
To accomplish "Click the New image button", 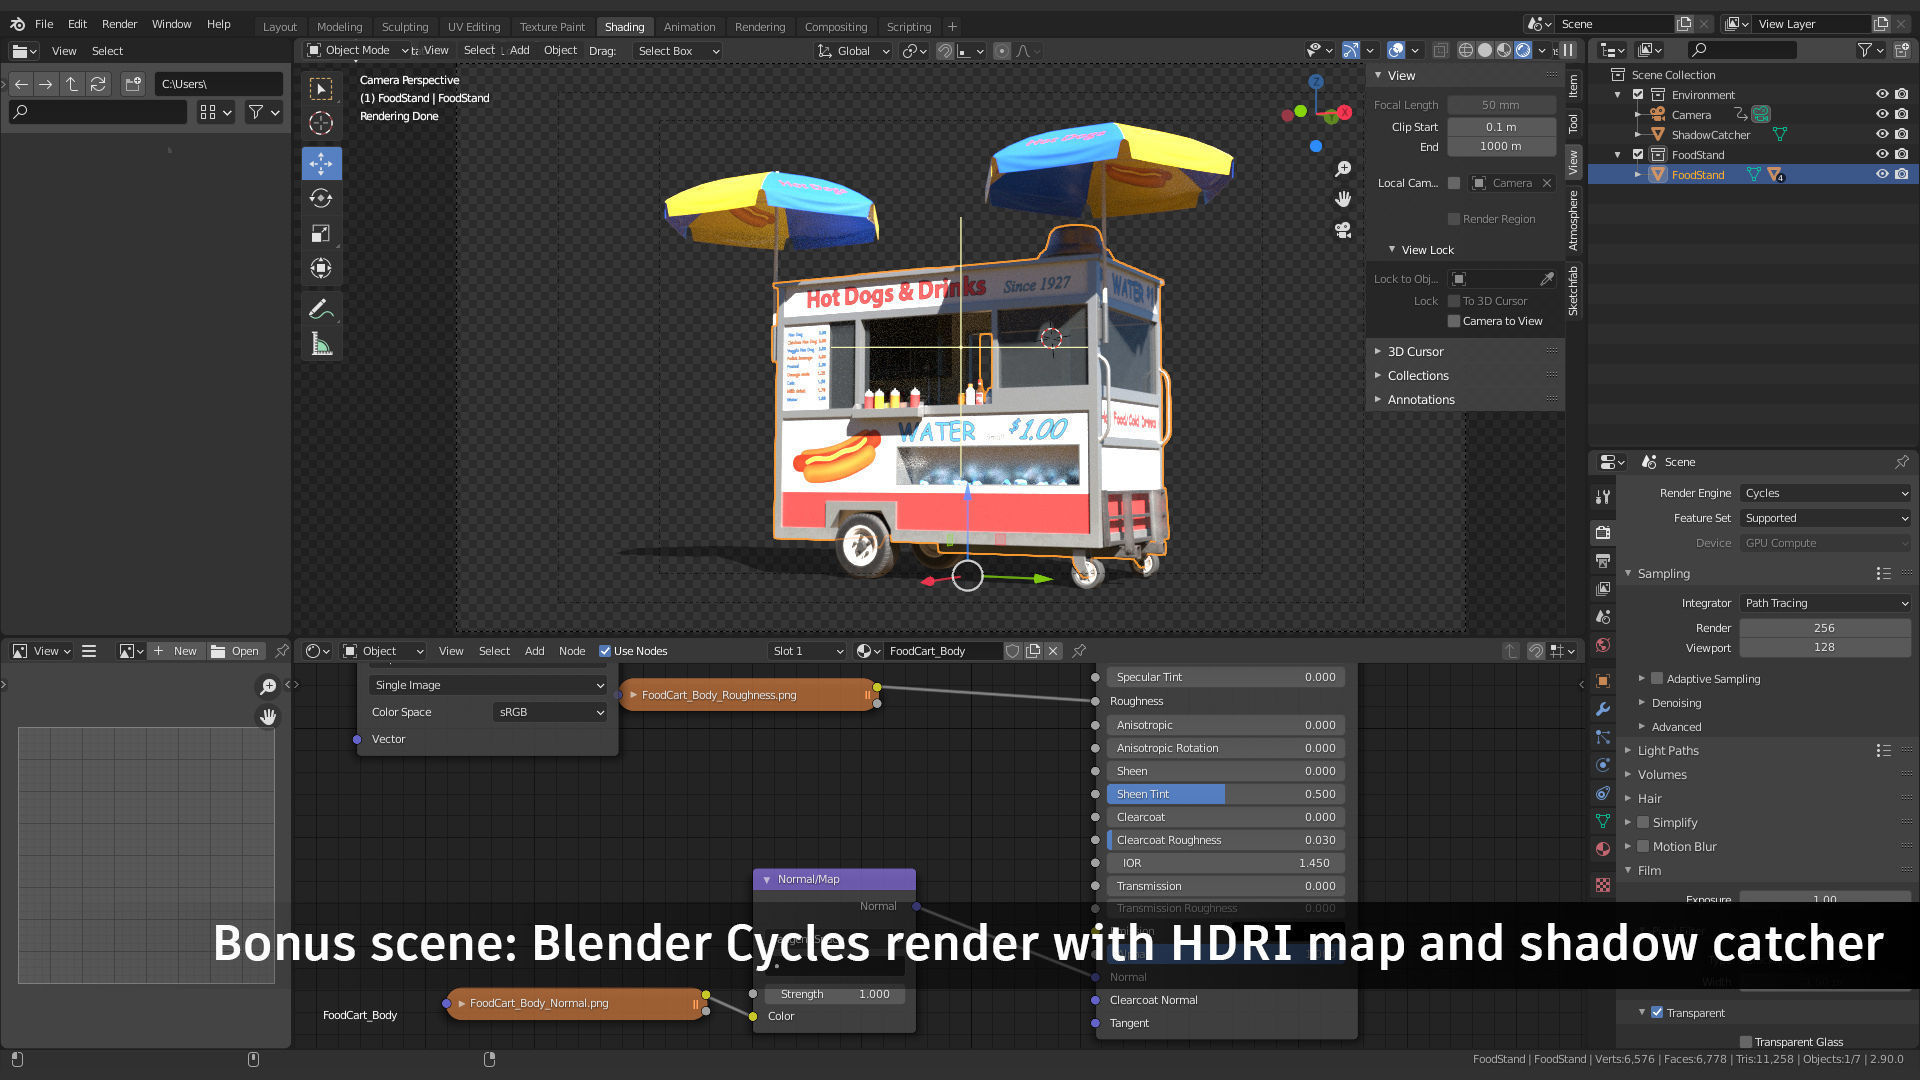I will pos(175,651).
